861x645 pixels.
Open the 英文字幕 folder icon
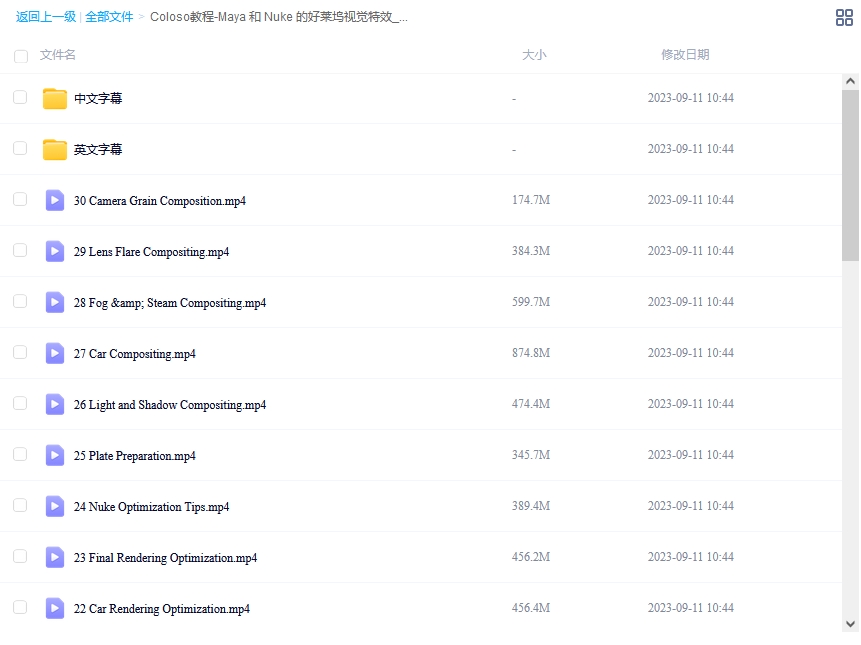pyautogui.click(x=55, y=149)
